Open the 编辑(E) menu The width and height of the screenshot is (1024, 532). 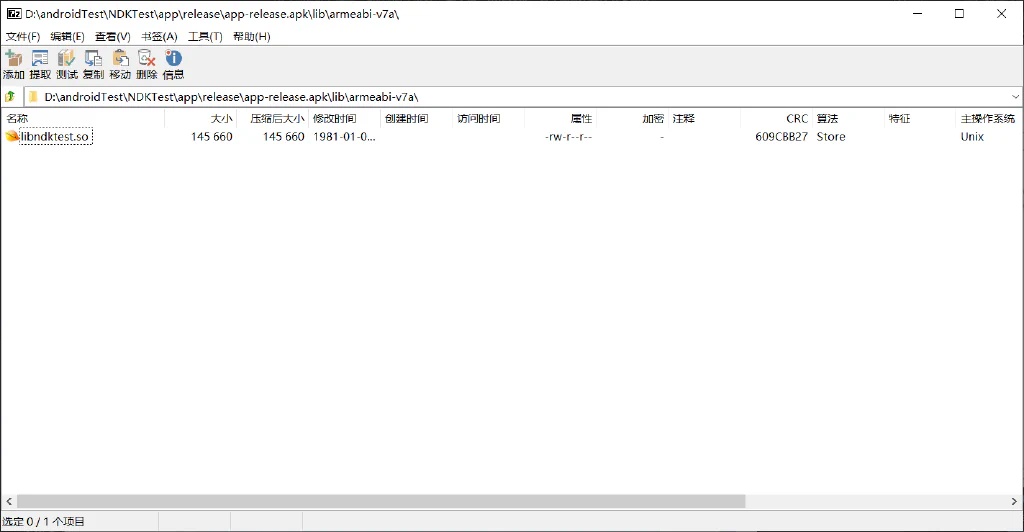pos(67,37)
